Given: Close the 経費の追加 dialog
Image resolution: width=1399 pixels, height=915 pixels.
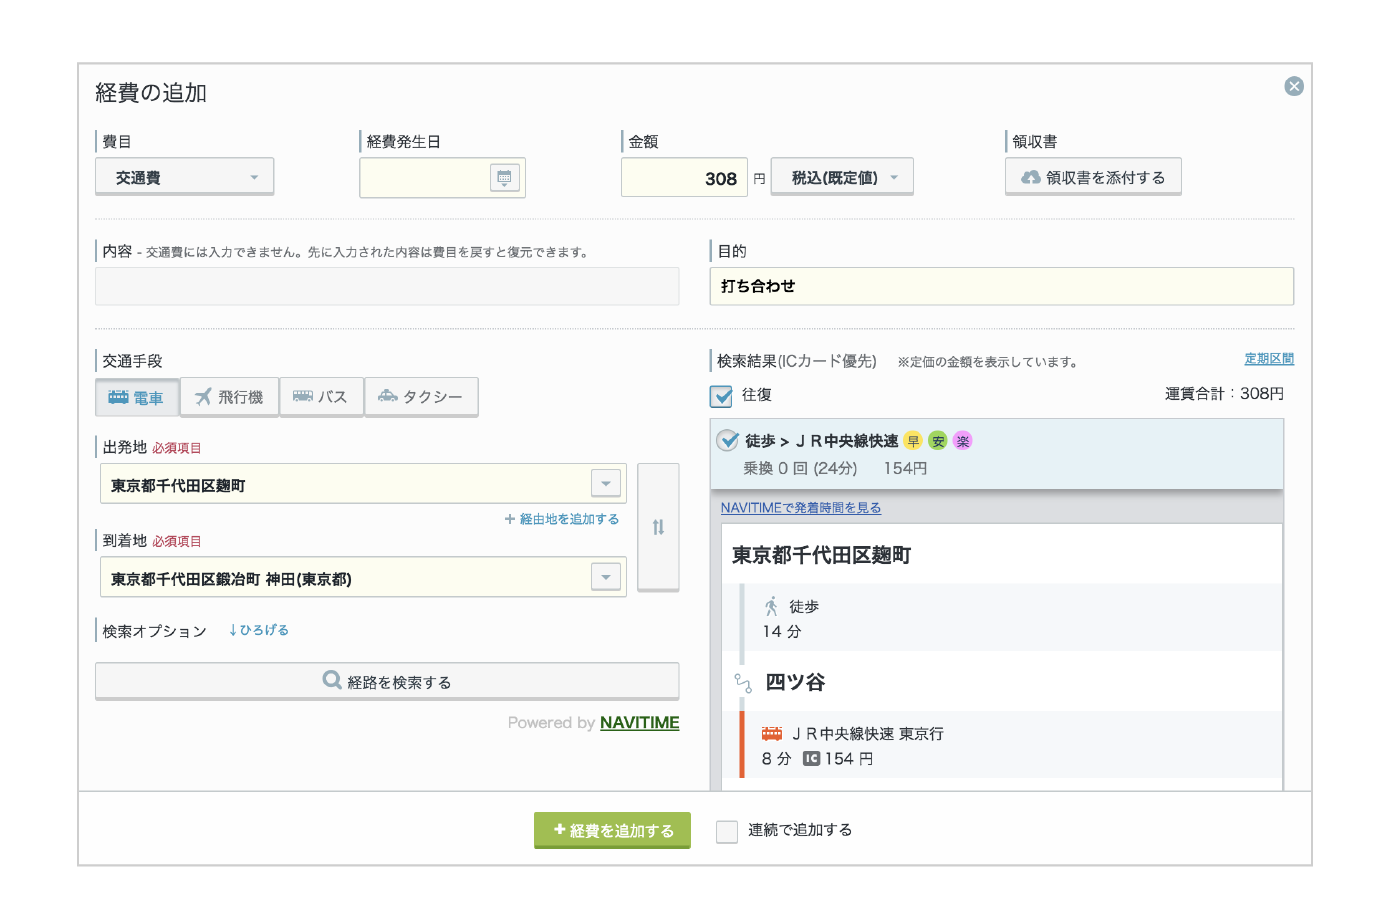Looking at the screenshot, I should pos(1293,87).
